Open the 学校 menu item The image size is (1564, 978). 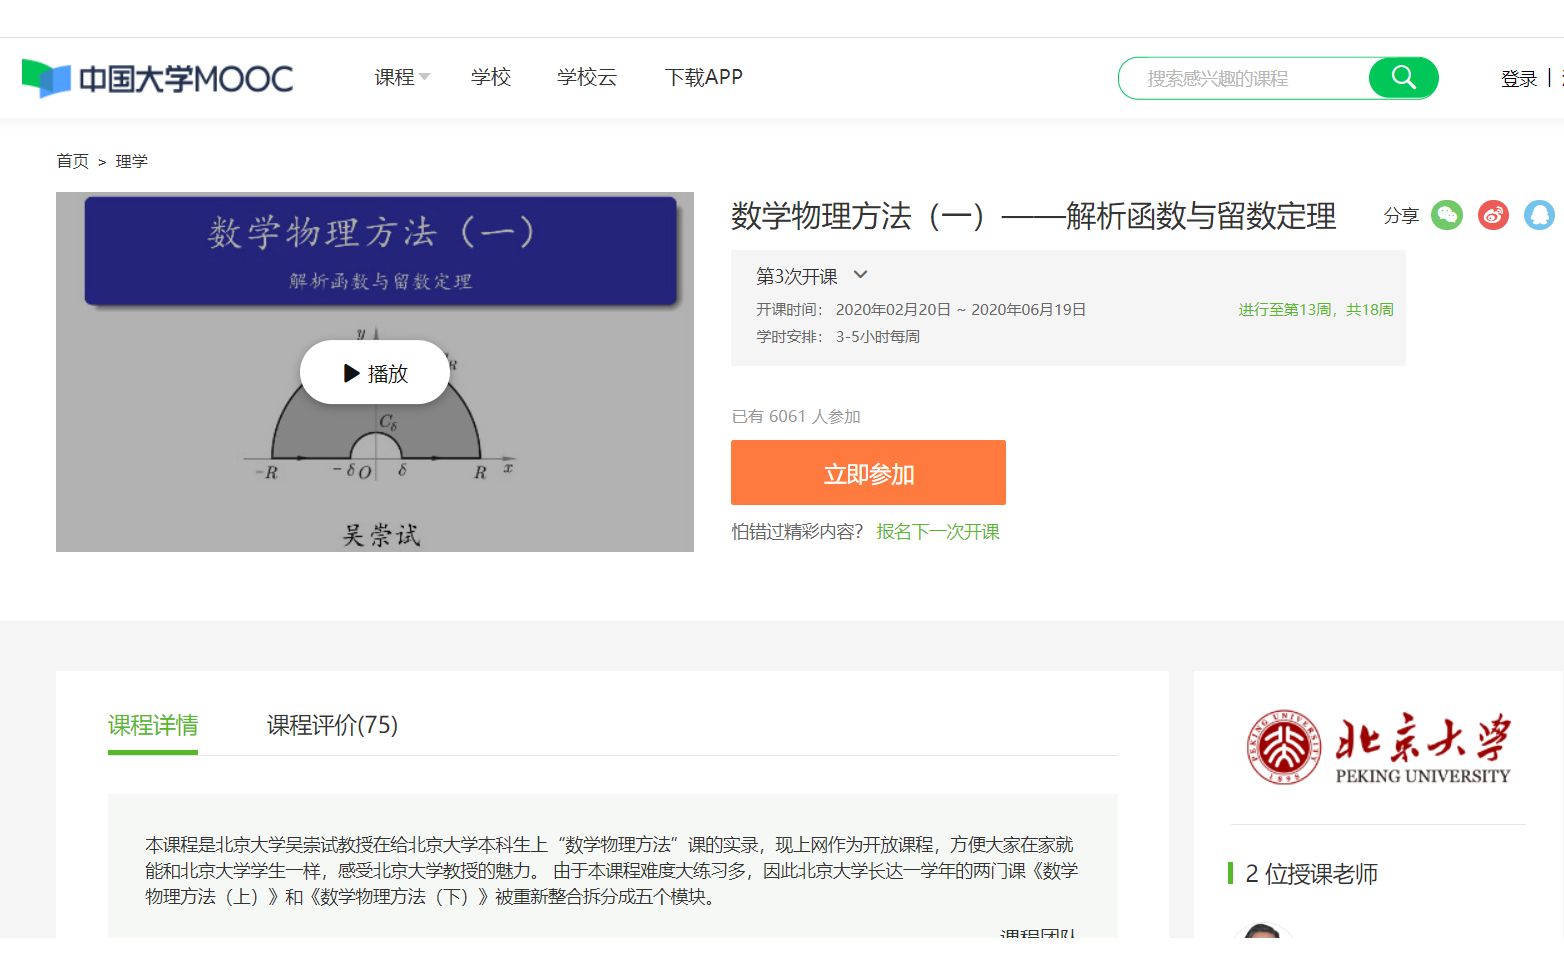(x=491, y=77)
